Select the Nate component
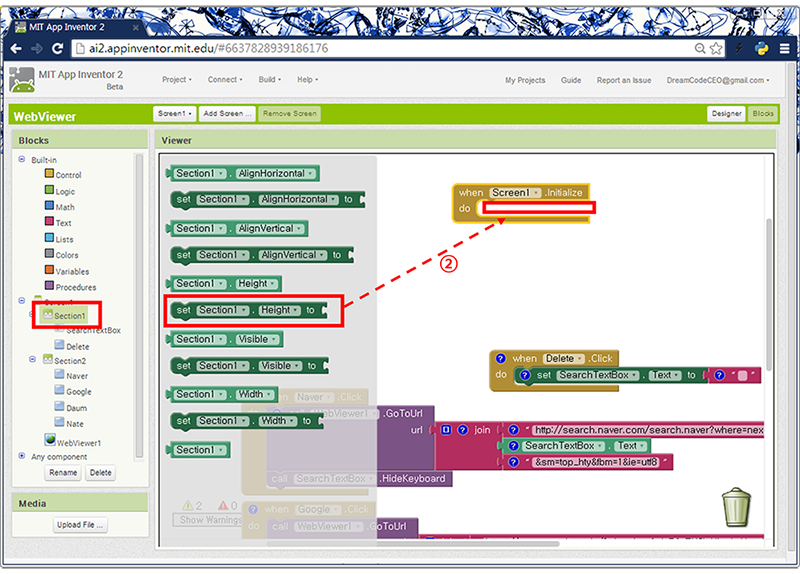This screenshot has height=574, width=800. (69, 423)
